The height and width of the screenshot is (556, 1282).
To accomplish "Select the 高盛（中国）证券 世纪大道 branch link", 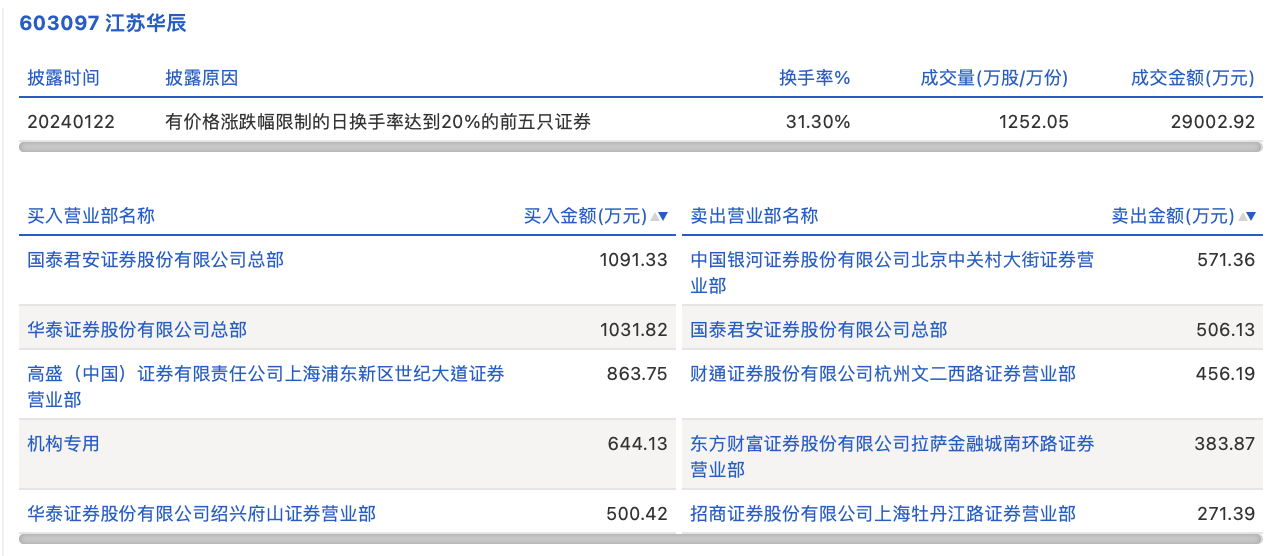I will [x=265, y=374].
